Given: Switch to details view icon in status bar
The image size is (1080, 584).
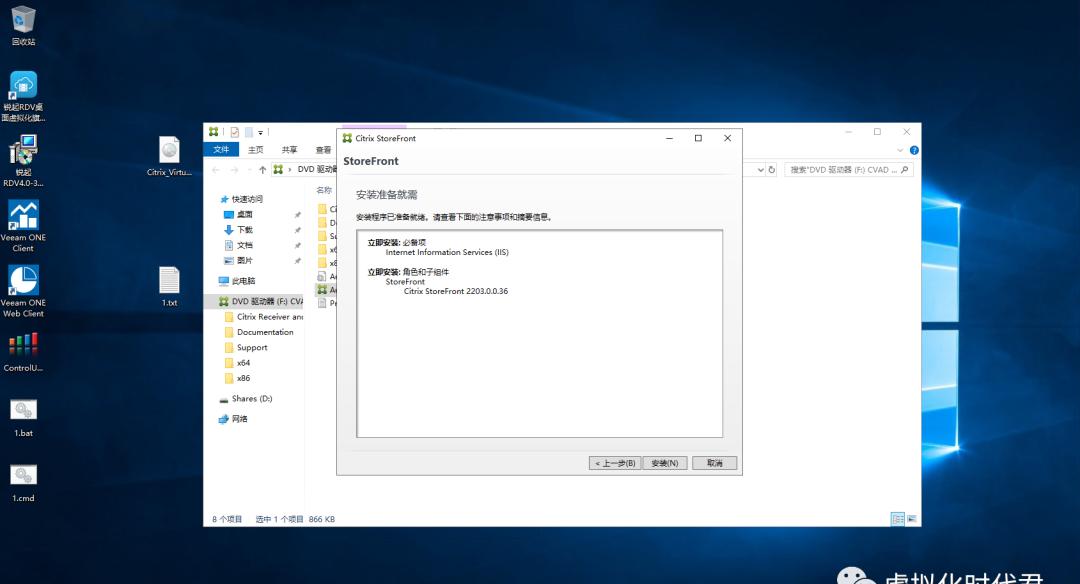Looking at the screenshot, I should point(897,519).
